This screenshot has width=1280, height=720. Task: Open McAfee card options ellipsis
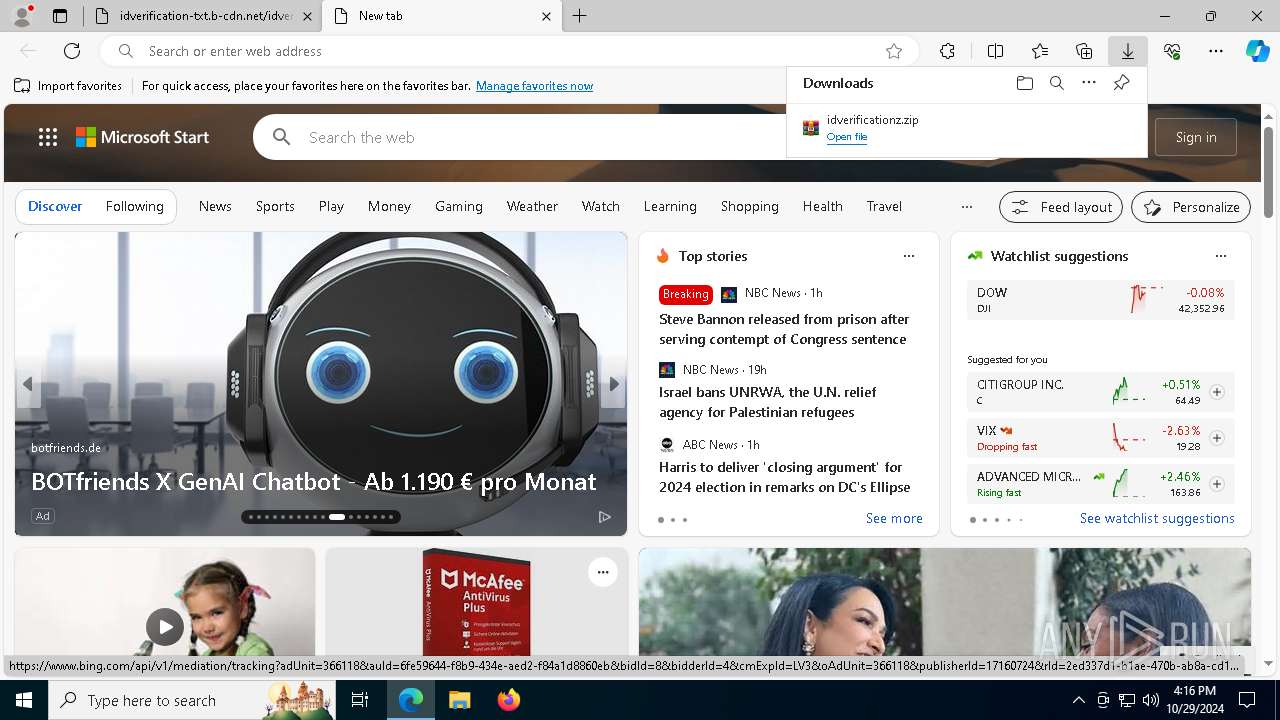pos(602,572)
